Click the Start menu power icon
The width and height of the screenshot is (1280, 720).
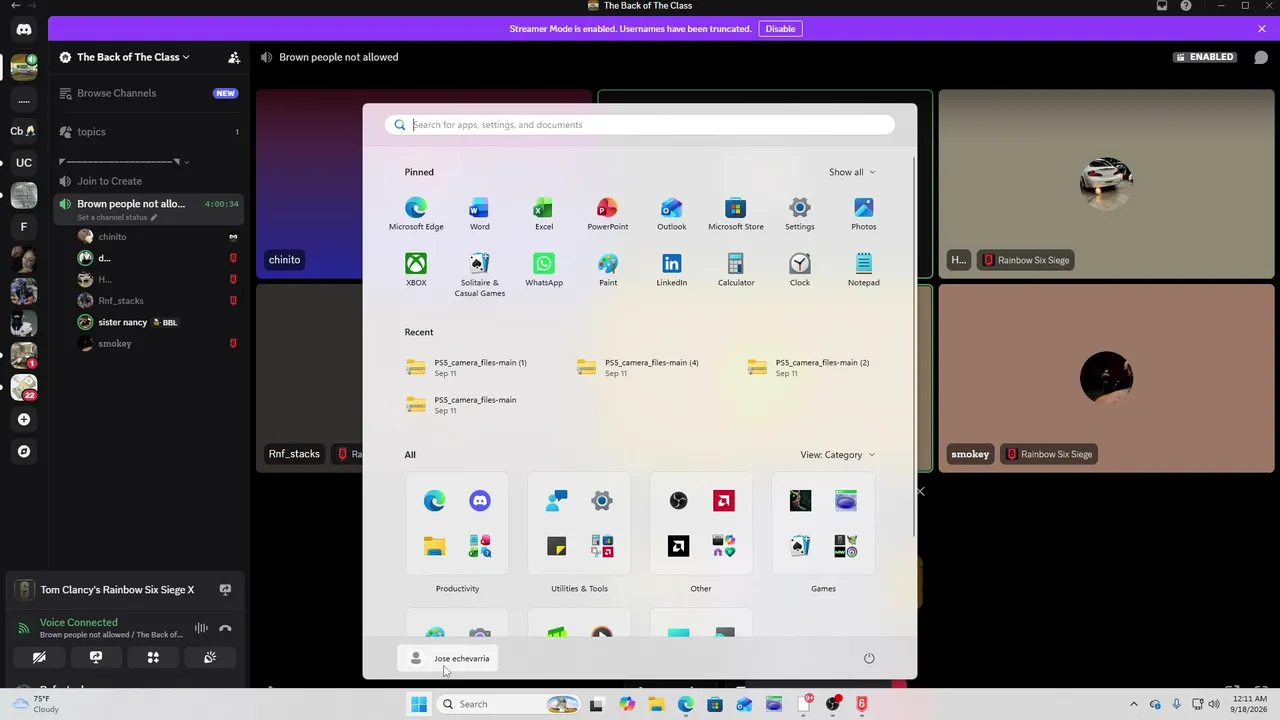(x=869, y=658)
